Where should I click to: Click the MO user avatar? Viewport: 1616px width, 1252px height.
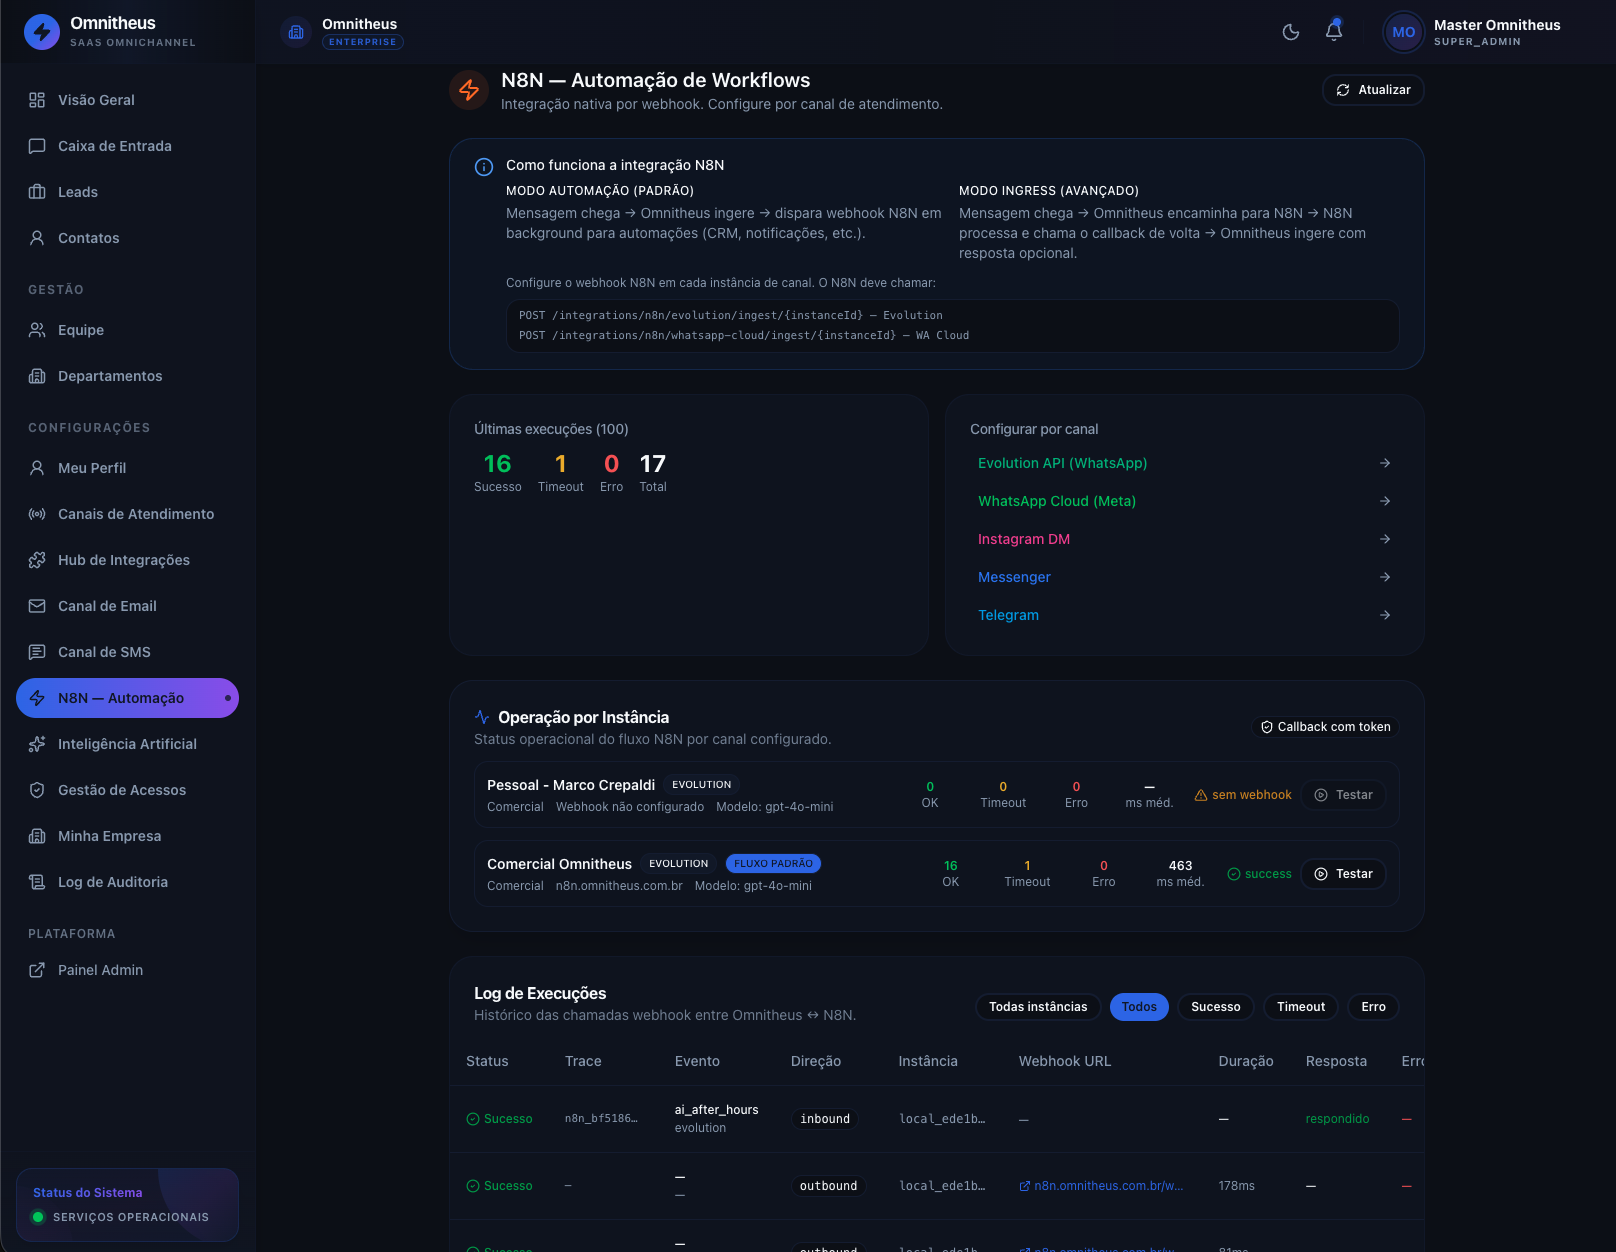[1403, 32]
